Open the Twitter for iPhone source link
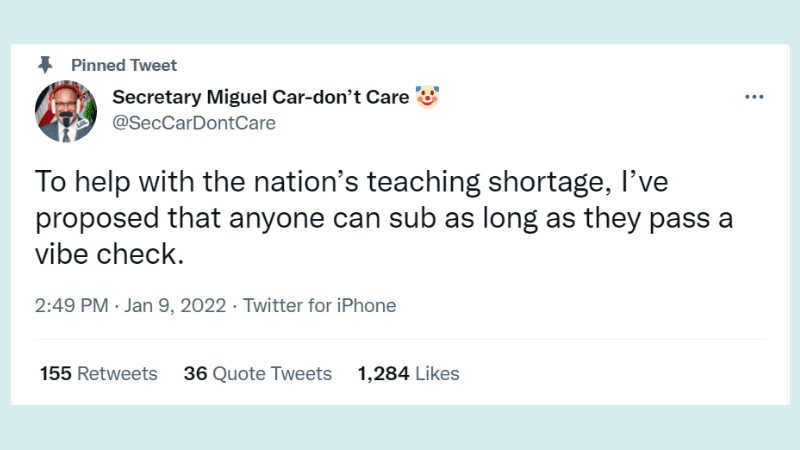 pyautogui.click(x=320, y=306)
